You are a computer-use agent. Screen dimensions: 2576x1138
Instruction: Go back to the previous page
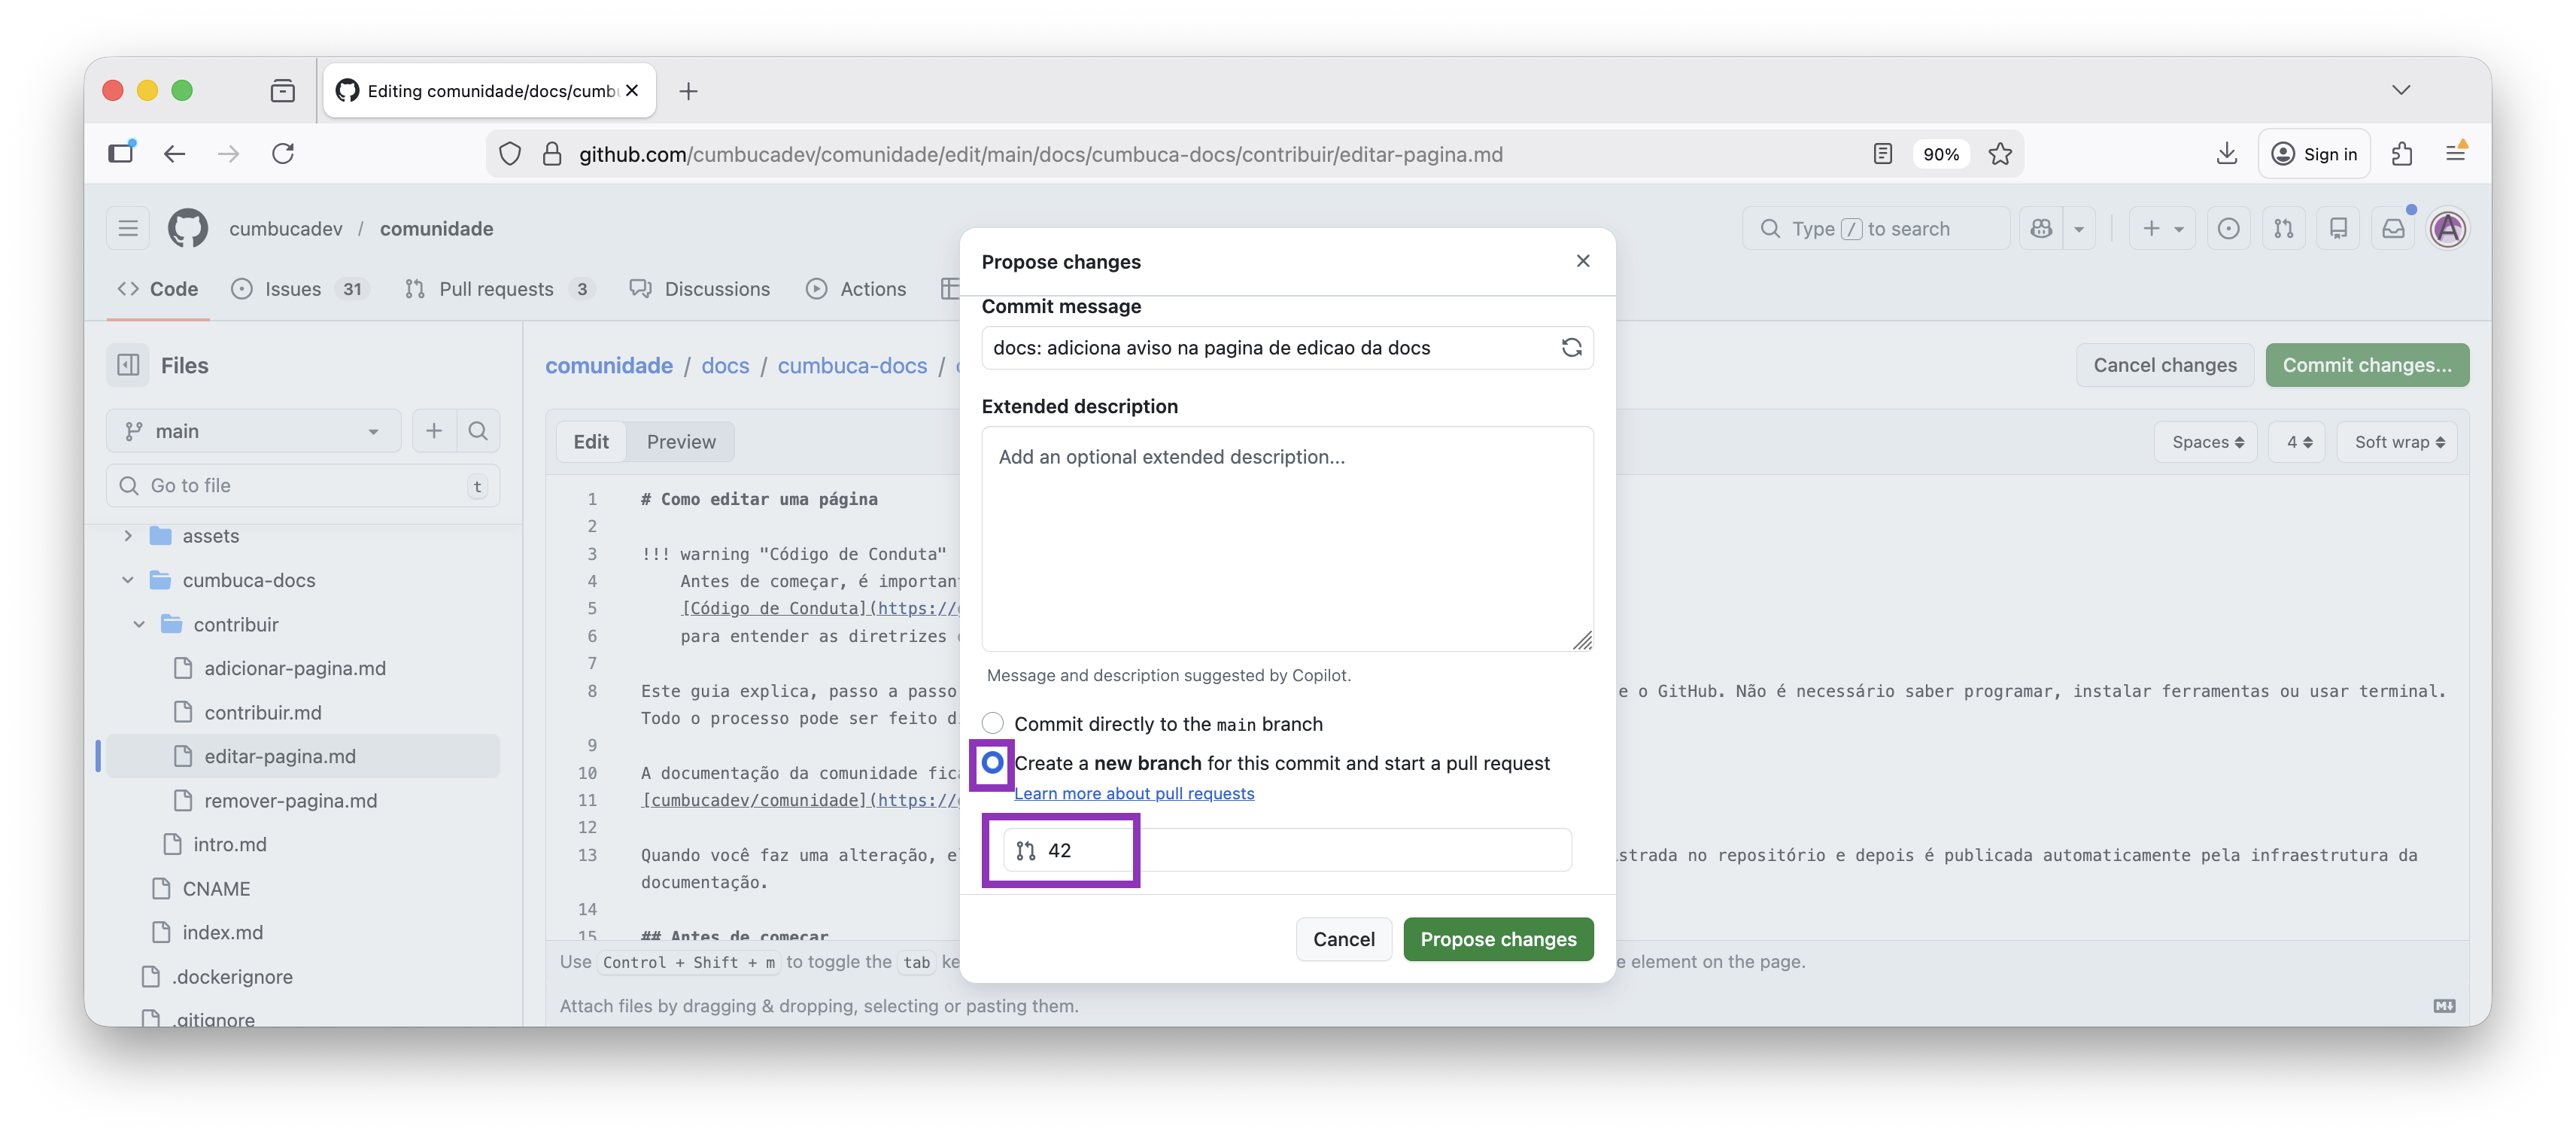pyautogui.click(x=174, y=154)
